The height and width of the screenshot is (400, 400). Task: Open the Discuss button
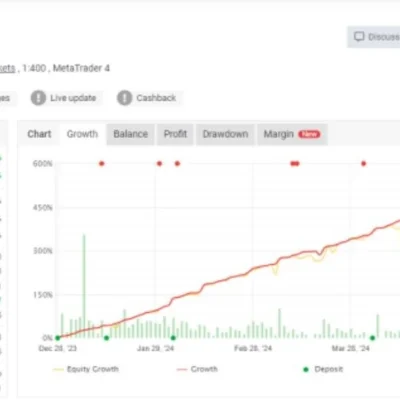pos(374,37)
